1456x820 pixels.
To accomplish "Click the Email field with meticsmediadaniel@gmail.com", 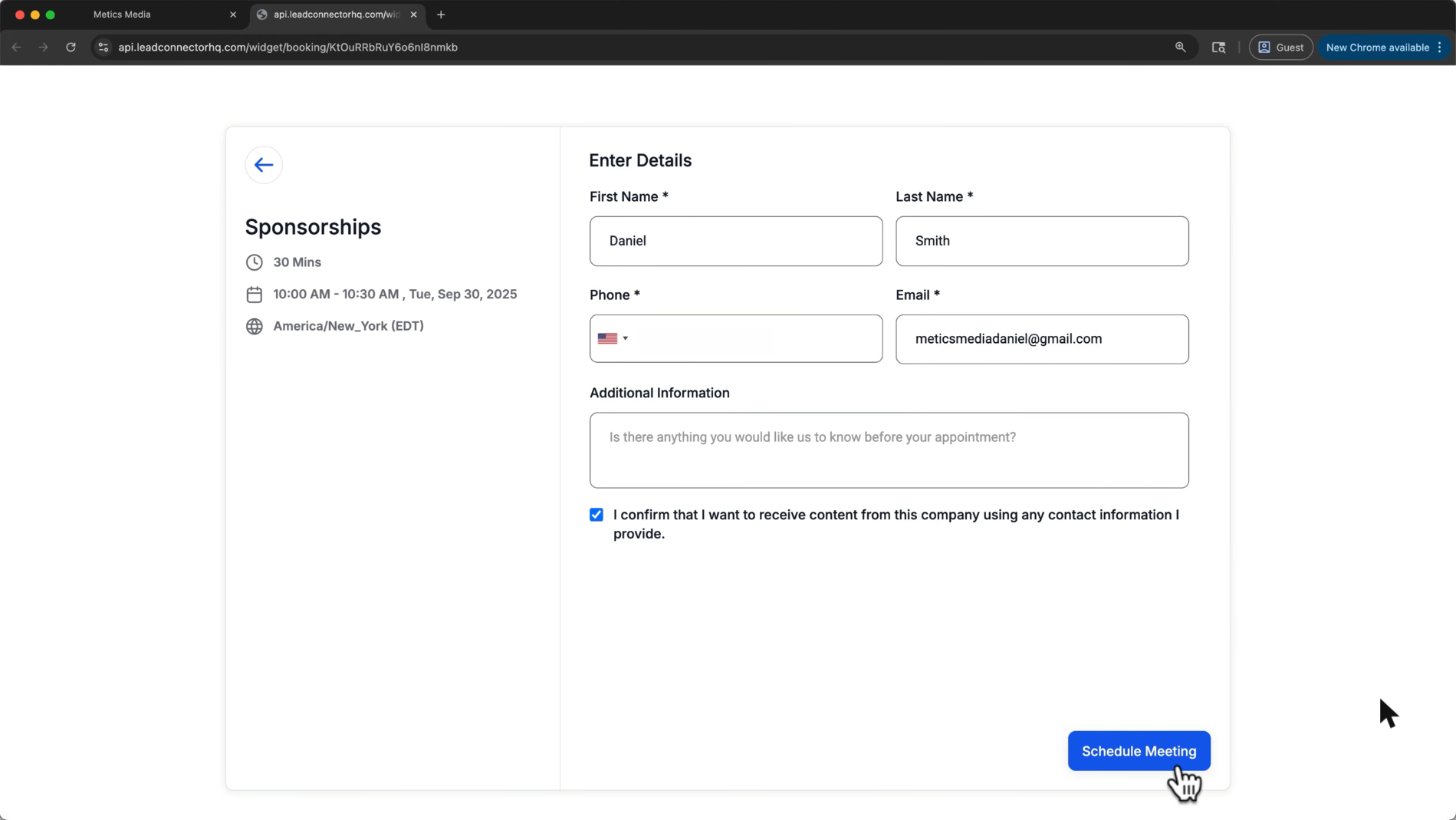I will (1042, 339).
